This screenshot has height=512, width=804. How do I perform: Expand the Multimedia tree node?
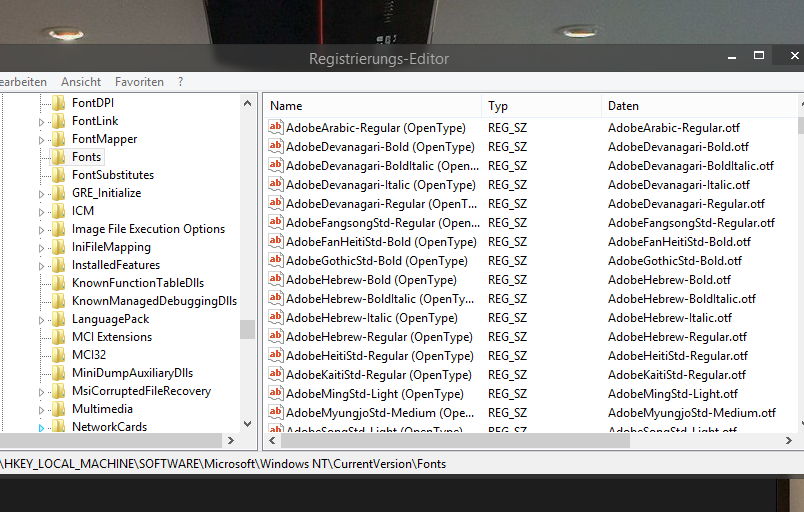(x=42, y=410)
